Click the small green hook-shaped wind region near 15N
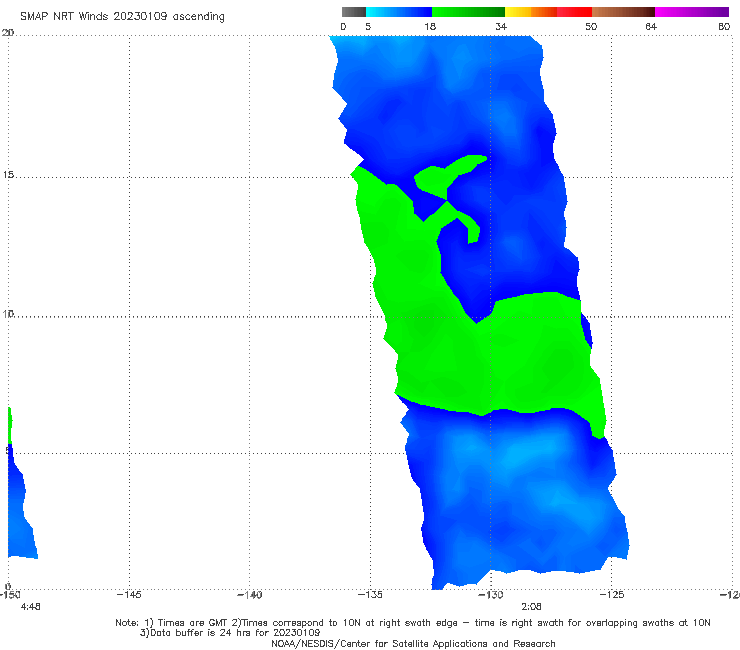 [x=434, y=179]
